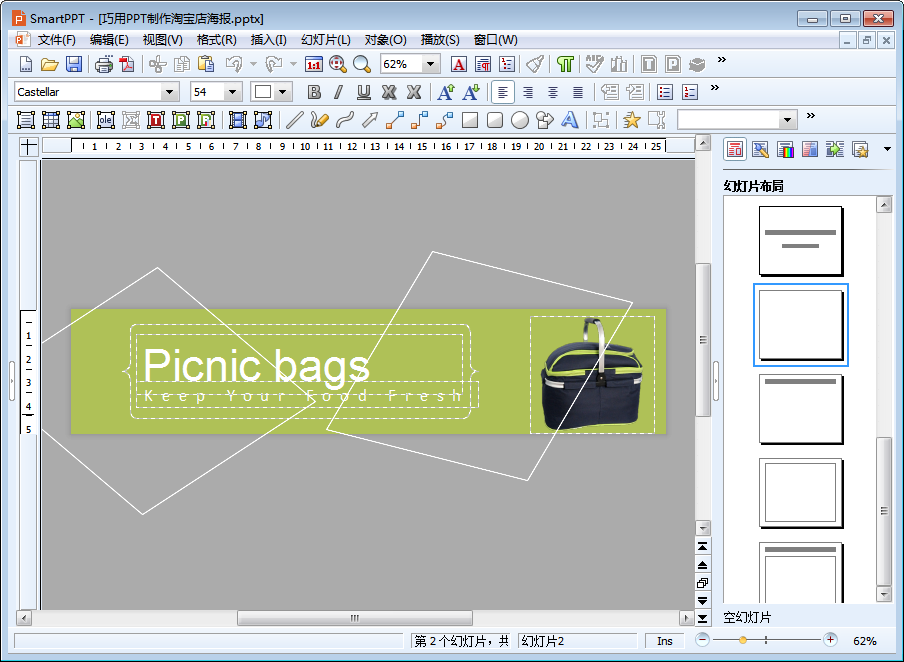Screen dimensions: 904x662
Task: Open the 文件(F) menu
Action: point(56,40)
